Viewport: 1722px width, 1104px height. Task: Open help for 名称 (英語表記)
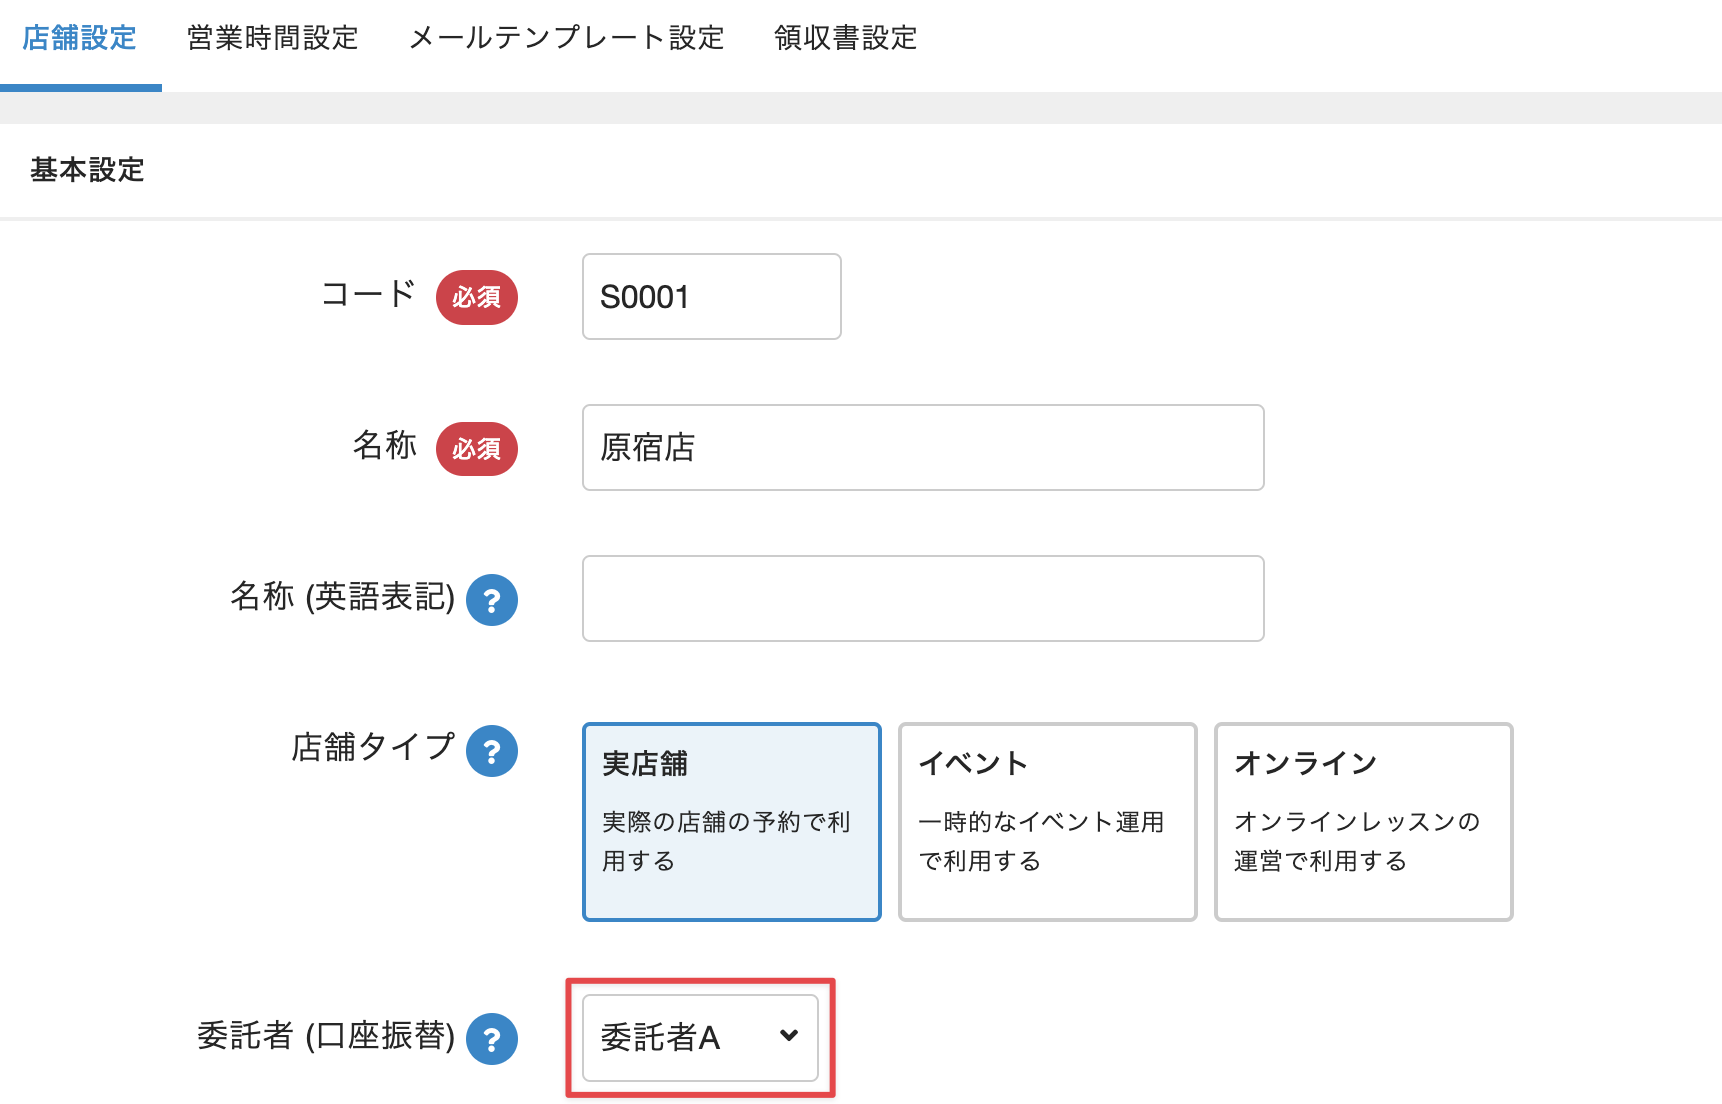[x=492, y=600]
